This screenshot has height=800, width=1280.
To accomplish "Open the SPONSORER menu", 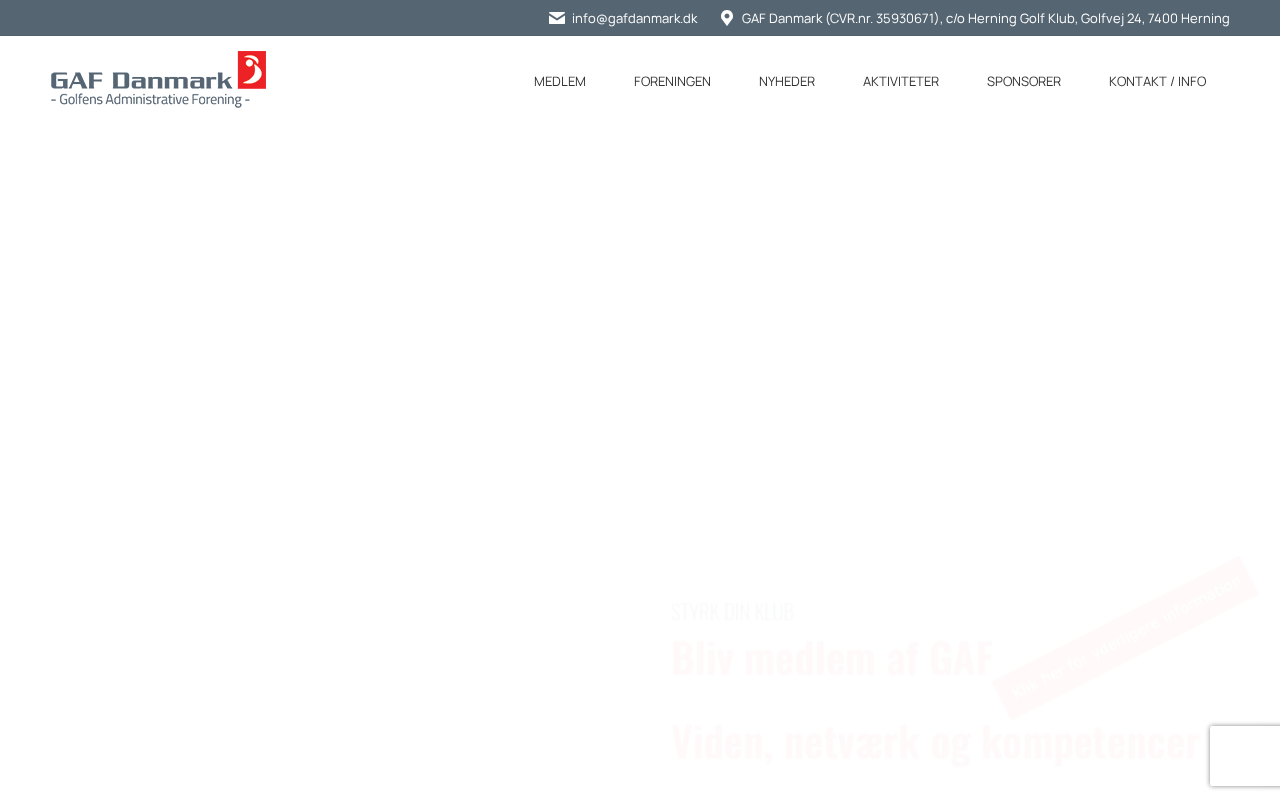I will 1024,81.
